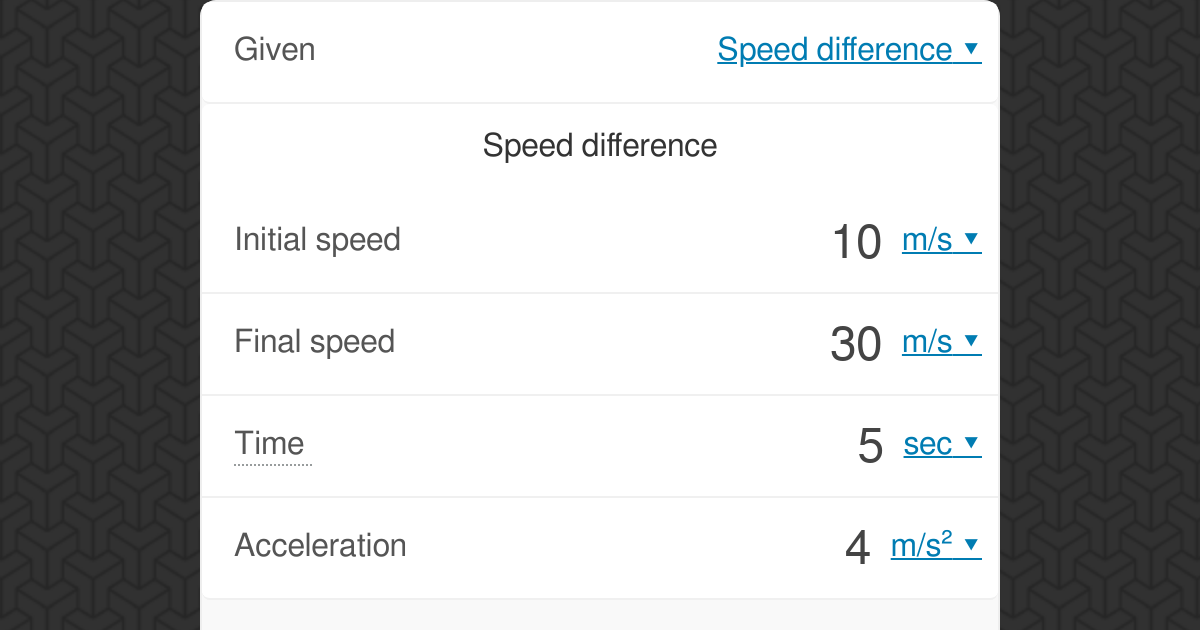Click the arrow next to Initial speed unit
Viewport: 1200px width, 630px height.
click(x=970, y=240)
